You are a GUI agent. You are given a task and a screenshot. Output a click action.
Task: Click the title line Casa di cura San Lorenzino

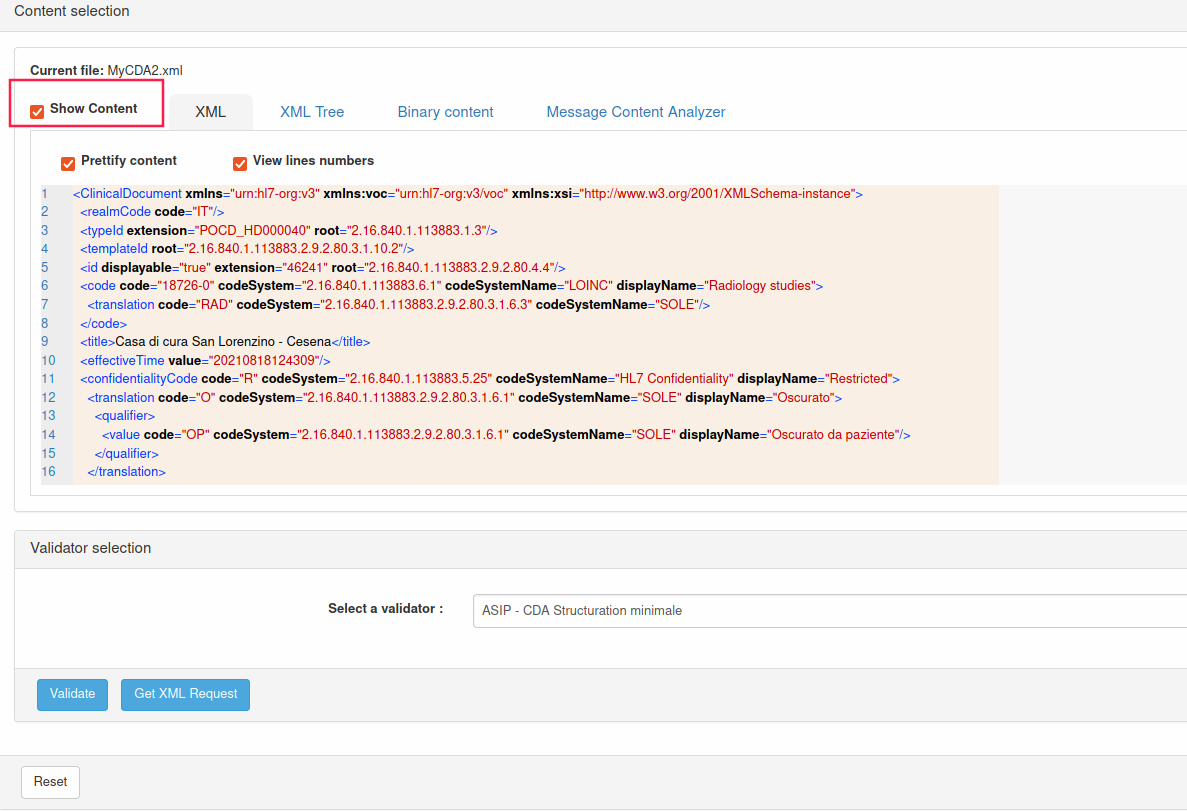pyautogui.click(x=225, y=342)
